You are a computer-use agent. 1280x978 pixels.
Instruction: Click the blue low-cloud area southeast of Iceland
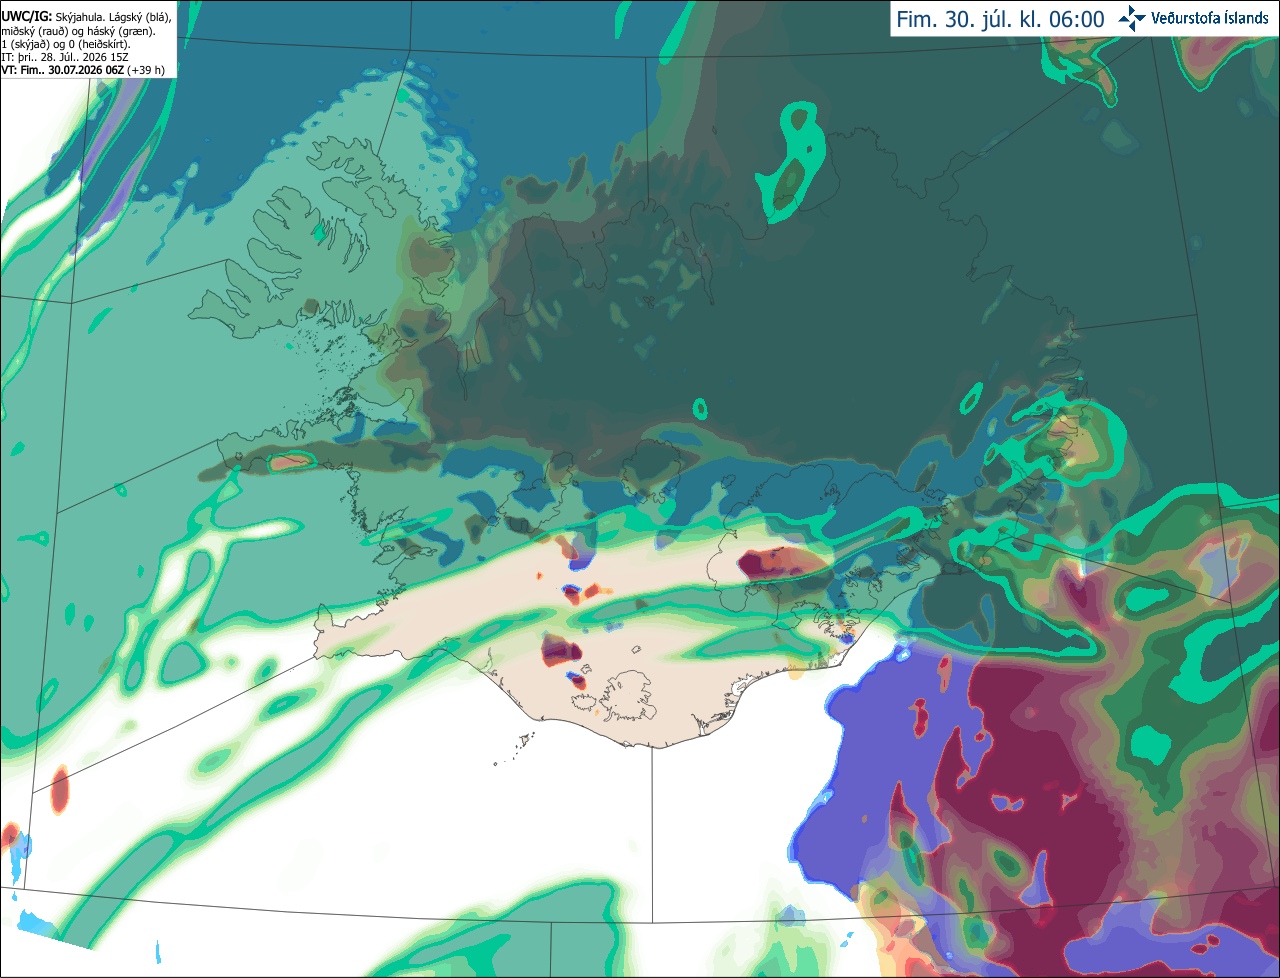860,770
